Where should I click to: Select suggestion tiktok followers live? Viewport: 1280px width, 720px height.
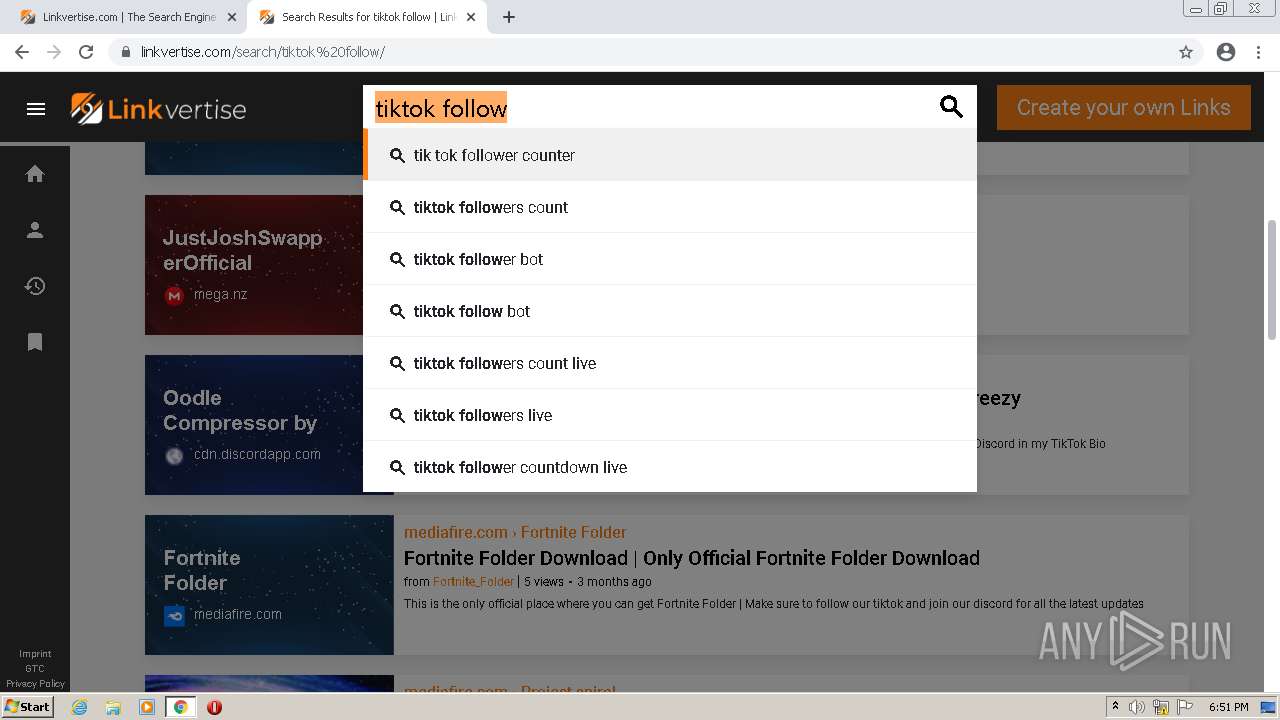coord(670,415)
